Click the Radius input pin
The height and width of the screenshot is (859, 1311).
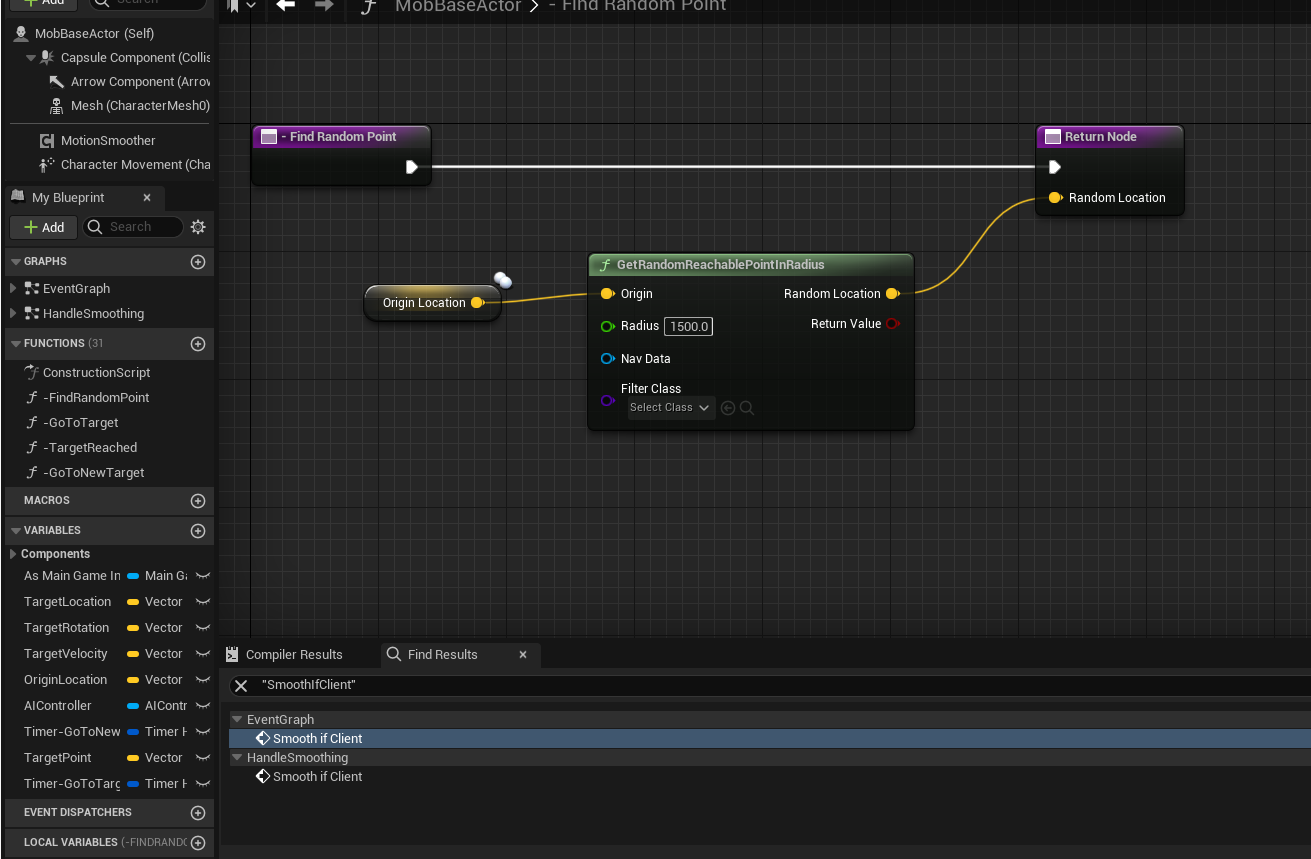click(x=607, y=326)
